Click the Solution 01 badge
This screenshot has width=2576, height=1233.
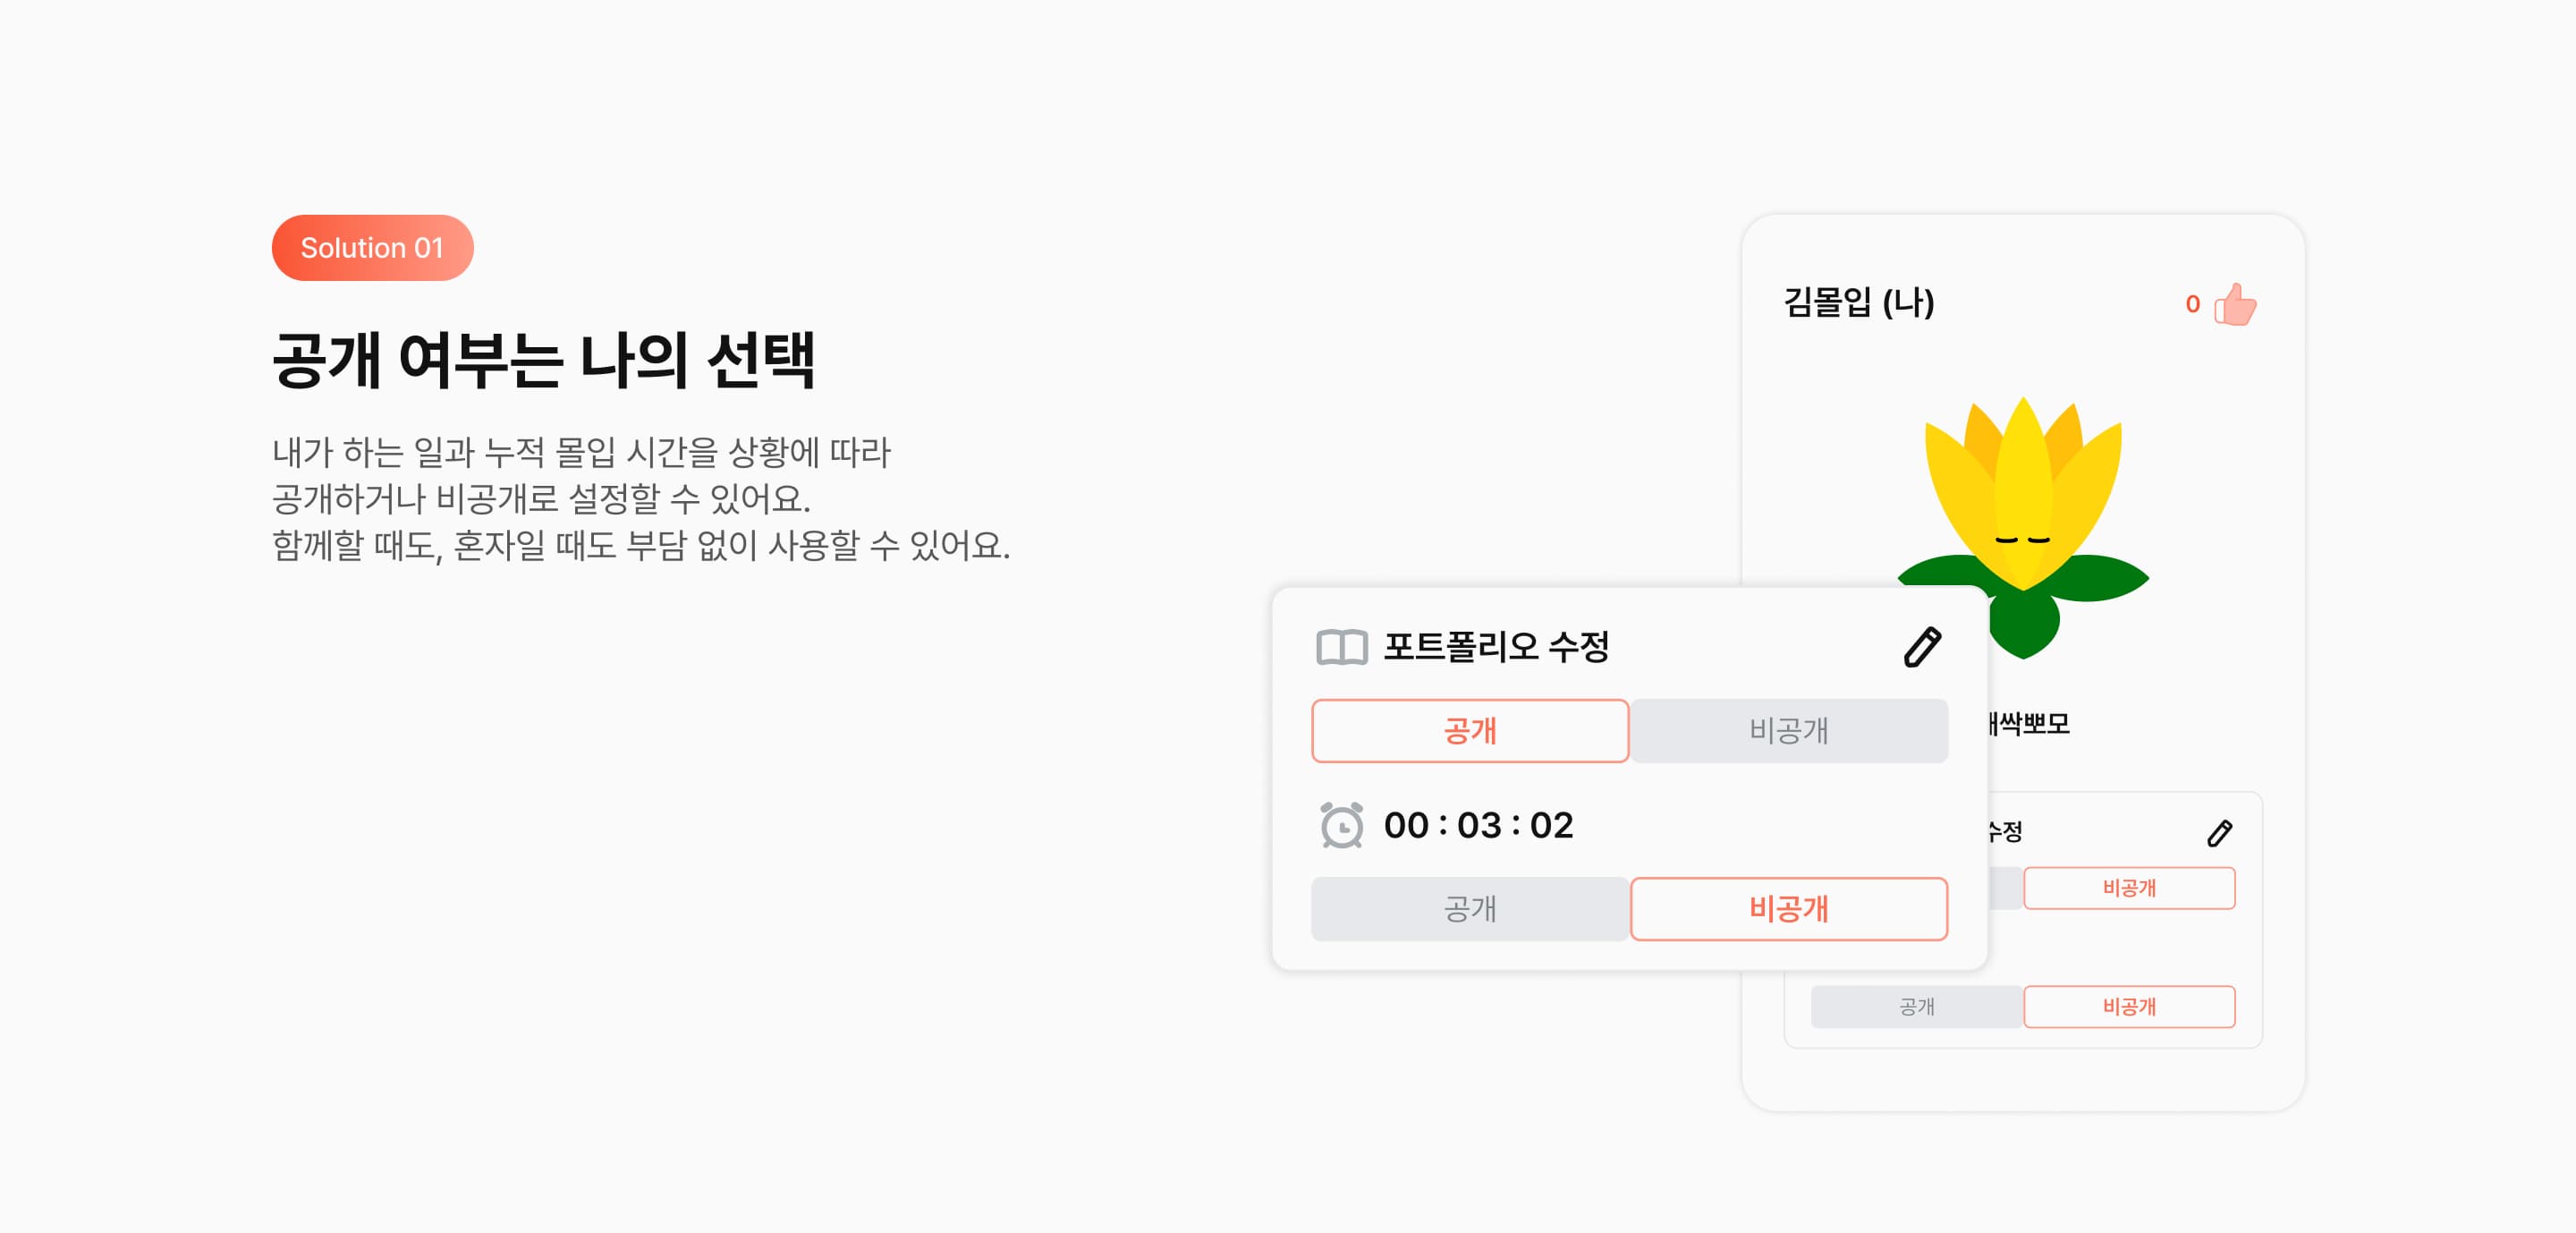point(372,248)
